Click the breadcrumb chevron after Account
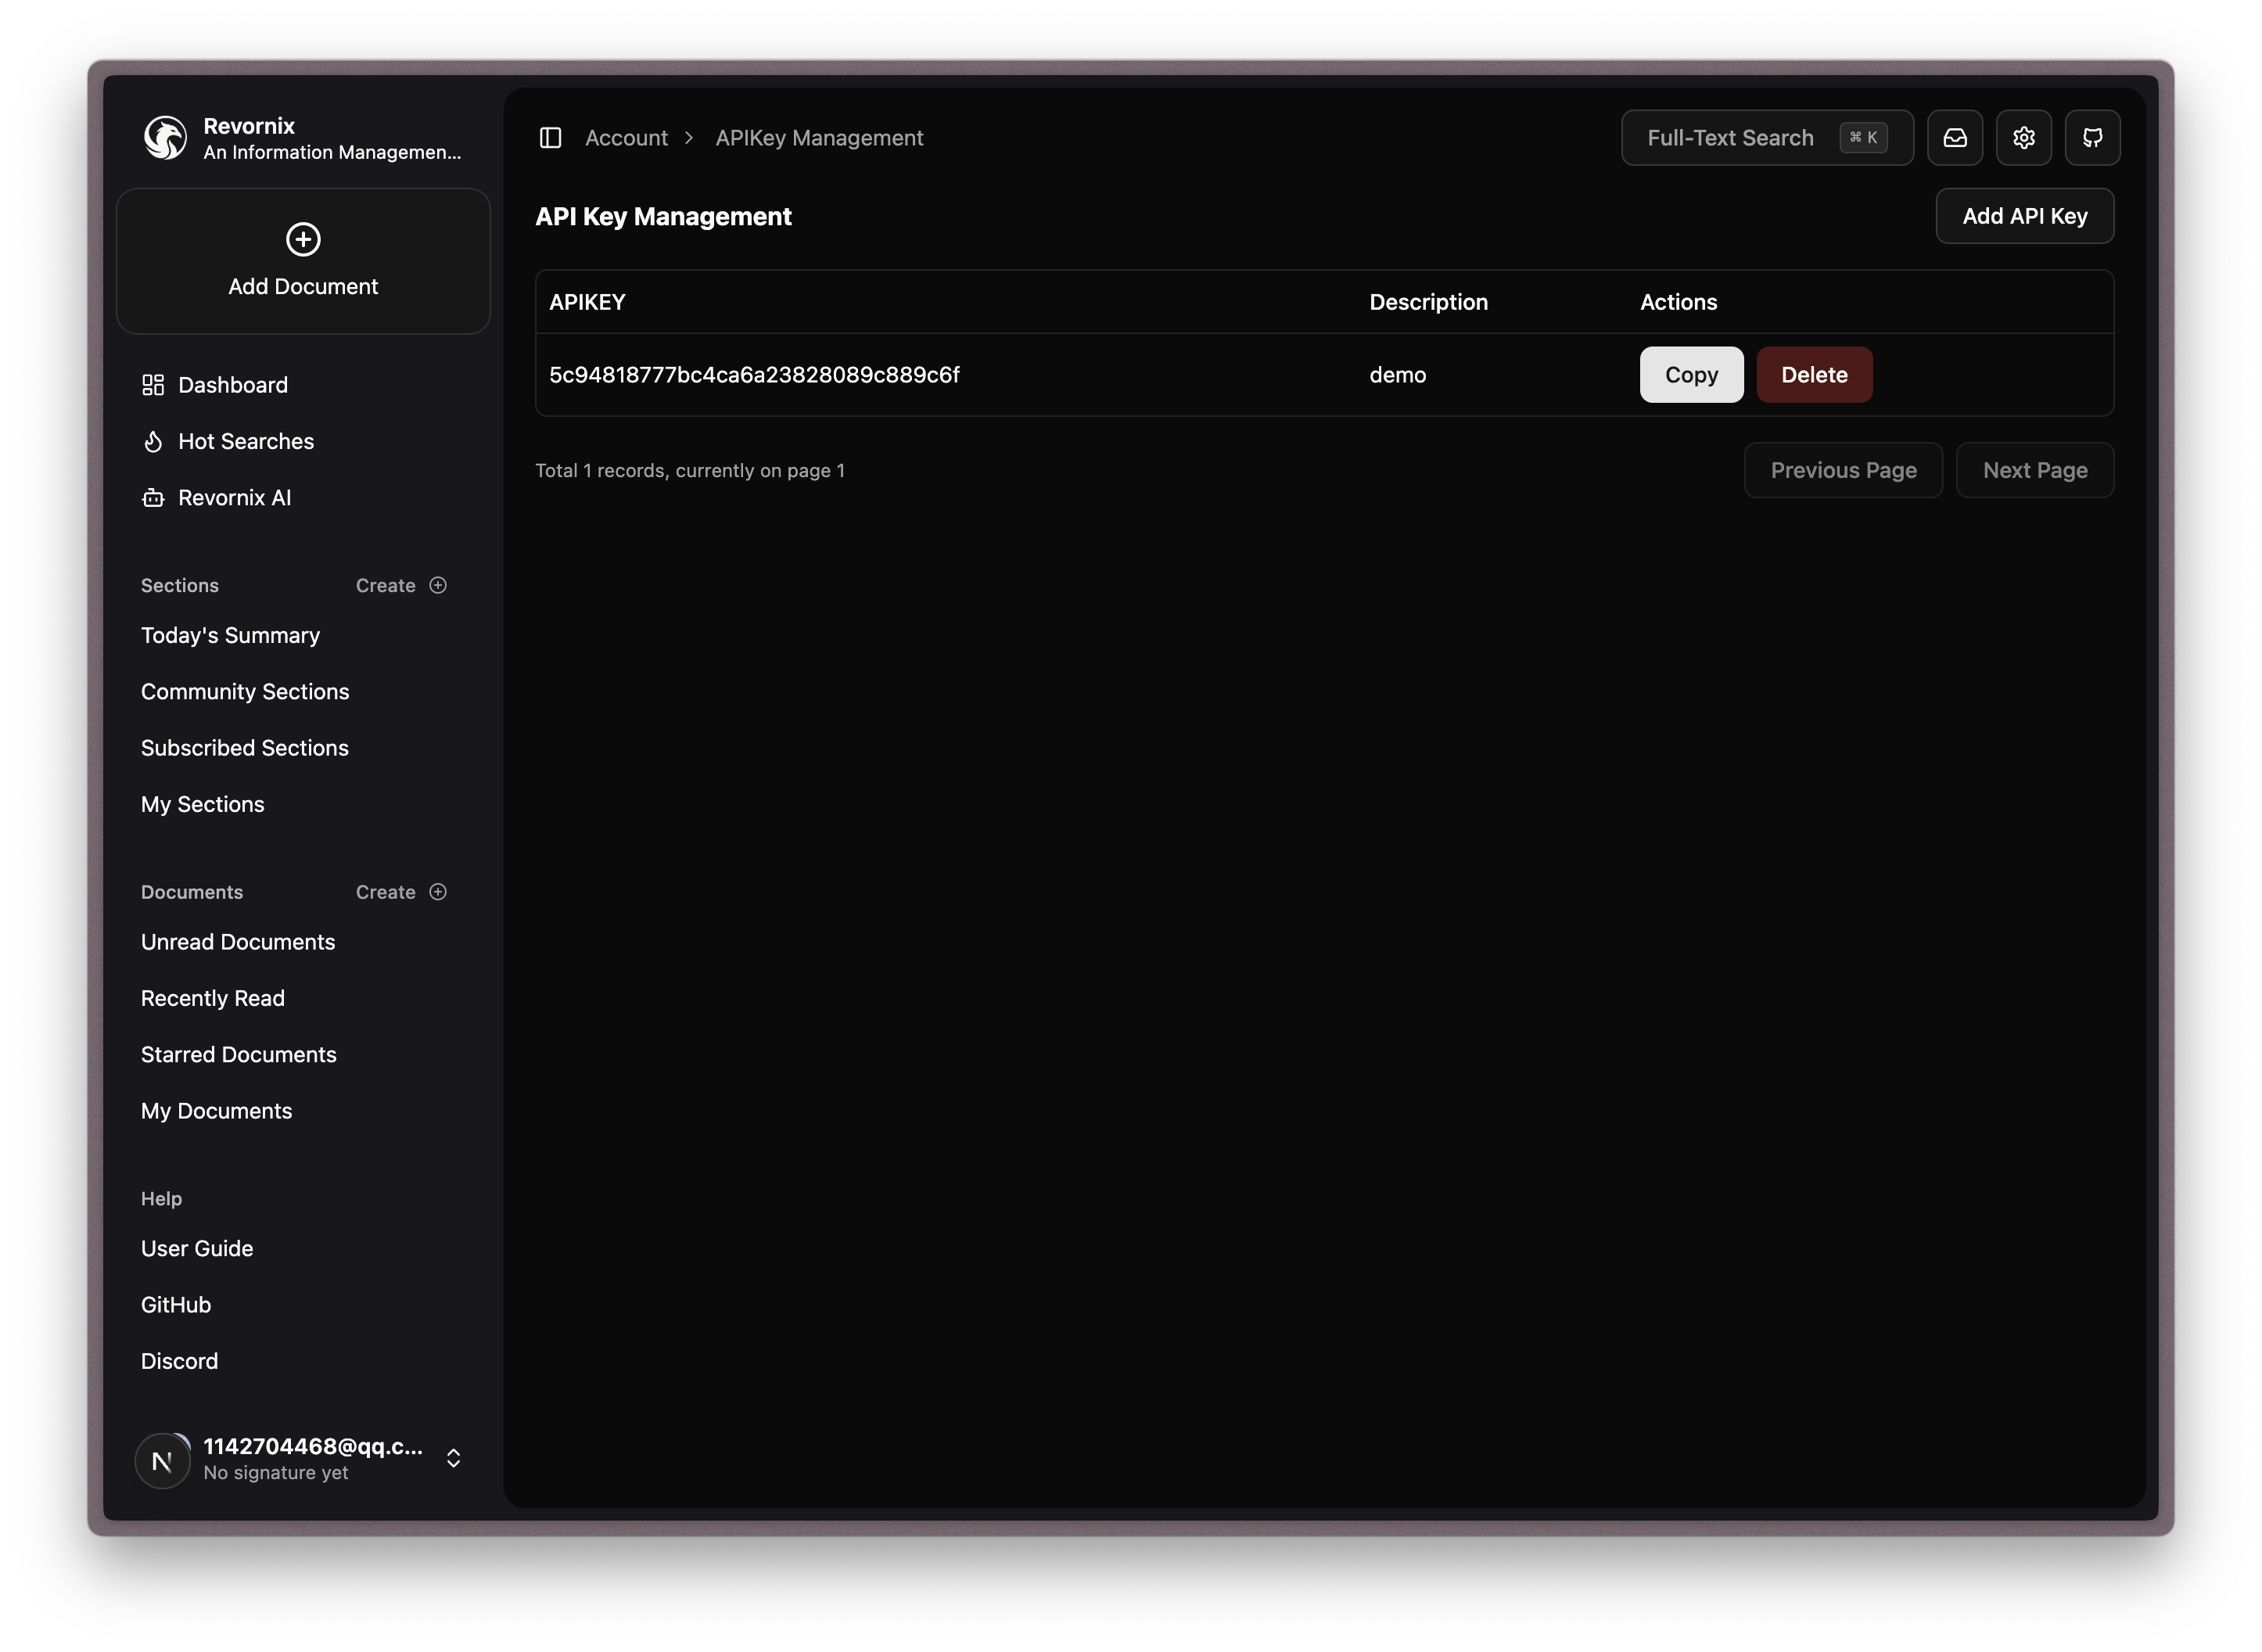The height and width of the screenshot is (1652, 2262). 689,138
